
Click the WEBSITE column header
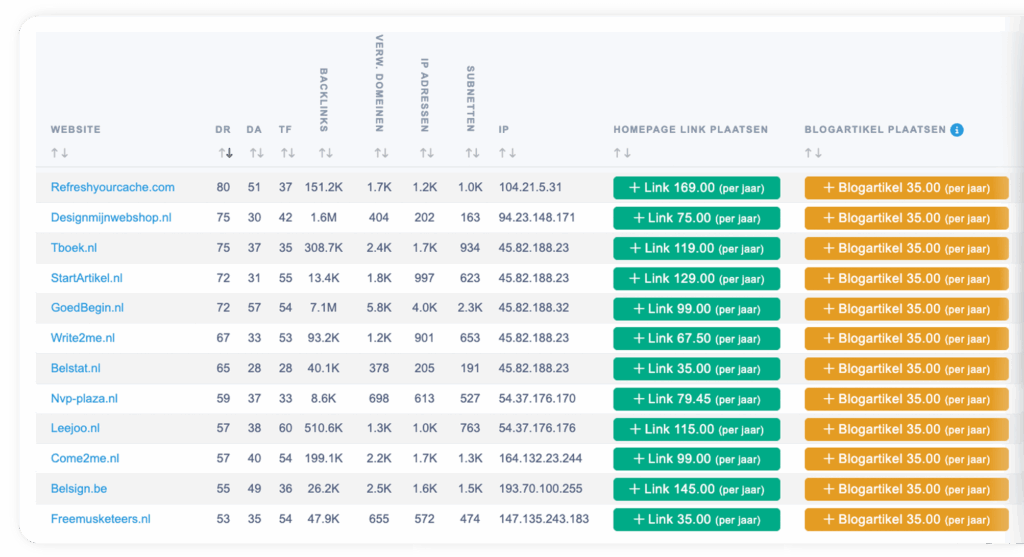coord(76,129)
